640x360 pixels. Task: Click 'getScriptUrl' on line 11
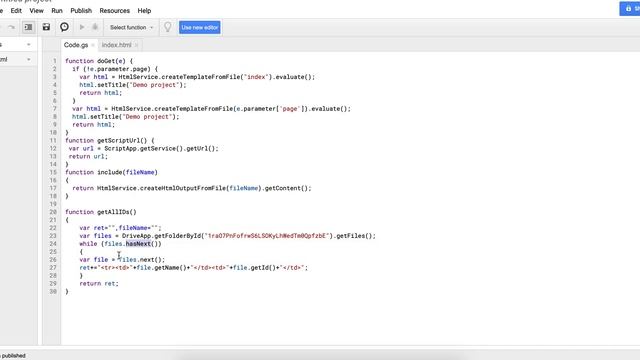click(118, 140)
